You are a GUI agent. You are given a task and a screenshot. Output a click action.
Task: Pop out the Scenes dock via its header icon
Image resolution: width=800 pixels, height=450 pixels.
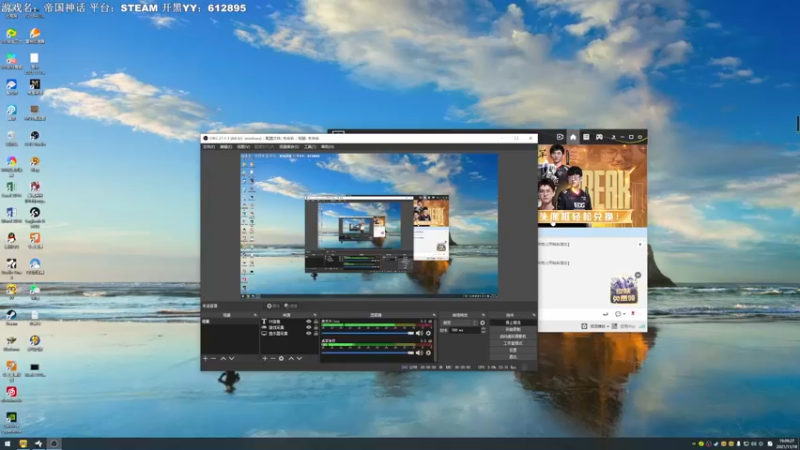click(x=255, y=315)
